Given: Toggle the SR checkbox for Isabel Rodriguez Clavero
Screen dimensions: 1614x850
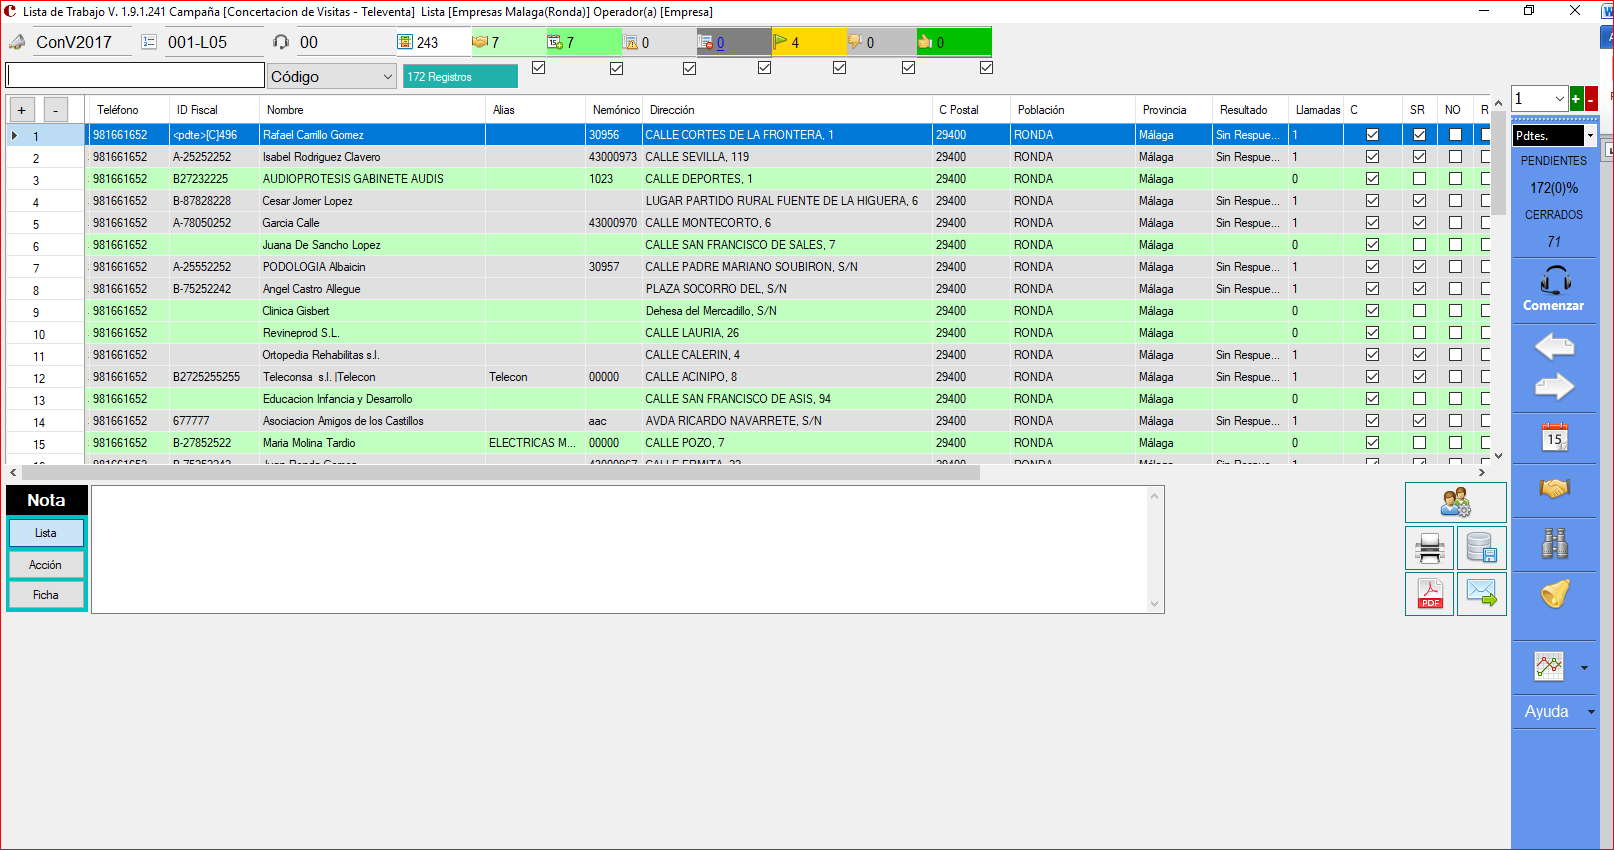Looking at the screenshot, I should click(1419, 157).
